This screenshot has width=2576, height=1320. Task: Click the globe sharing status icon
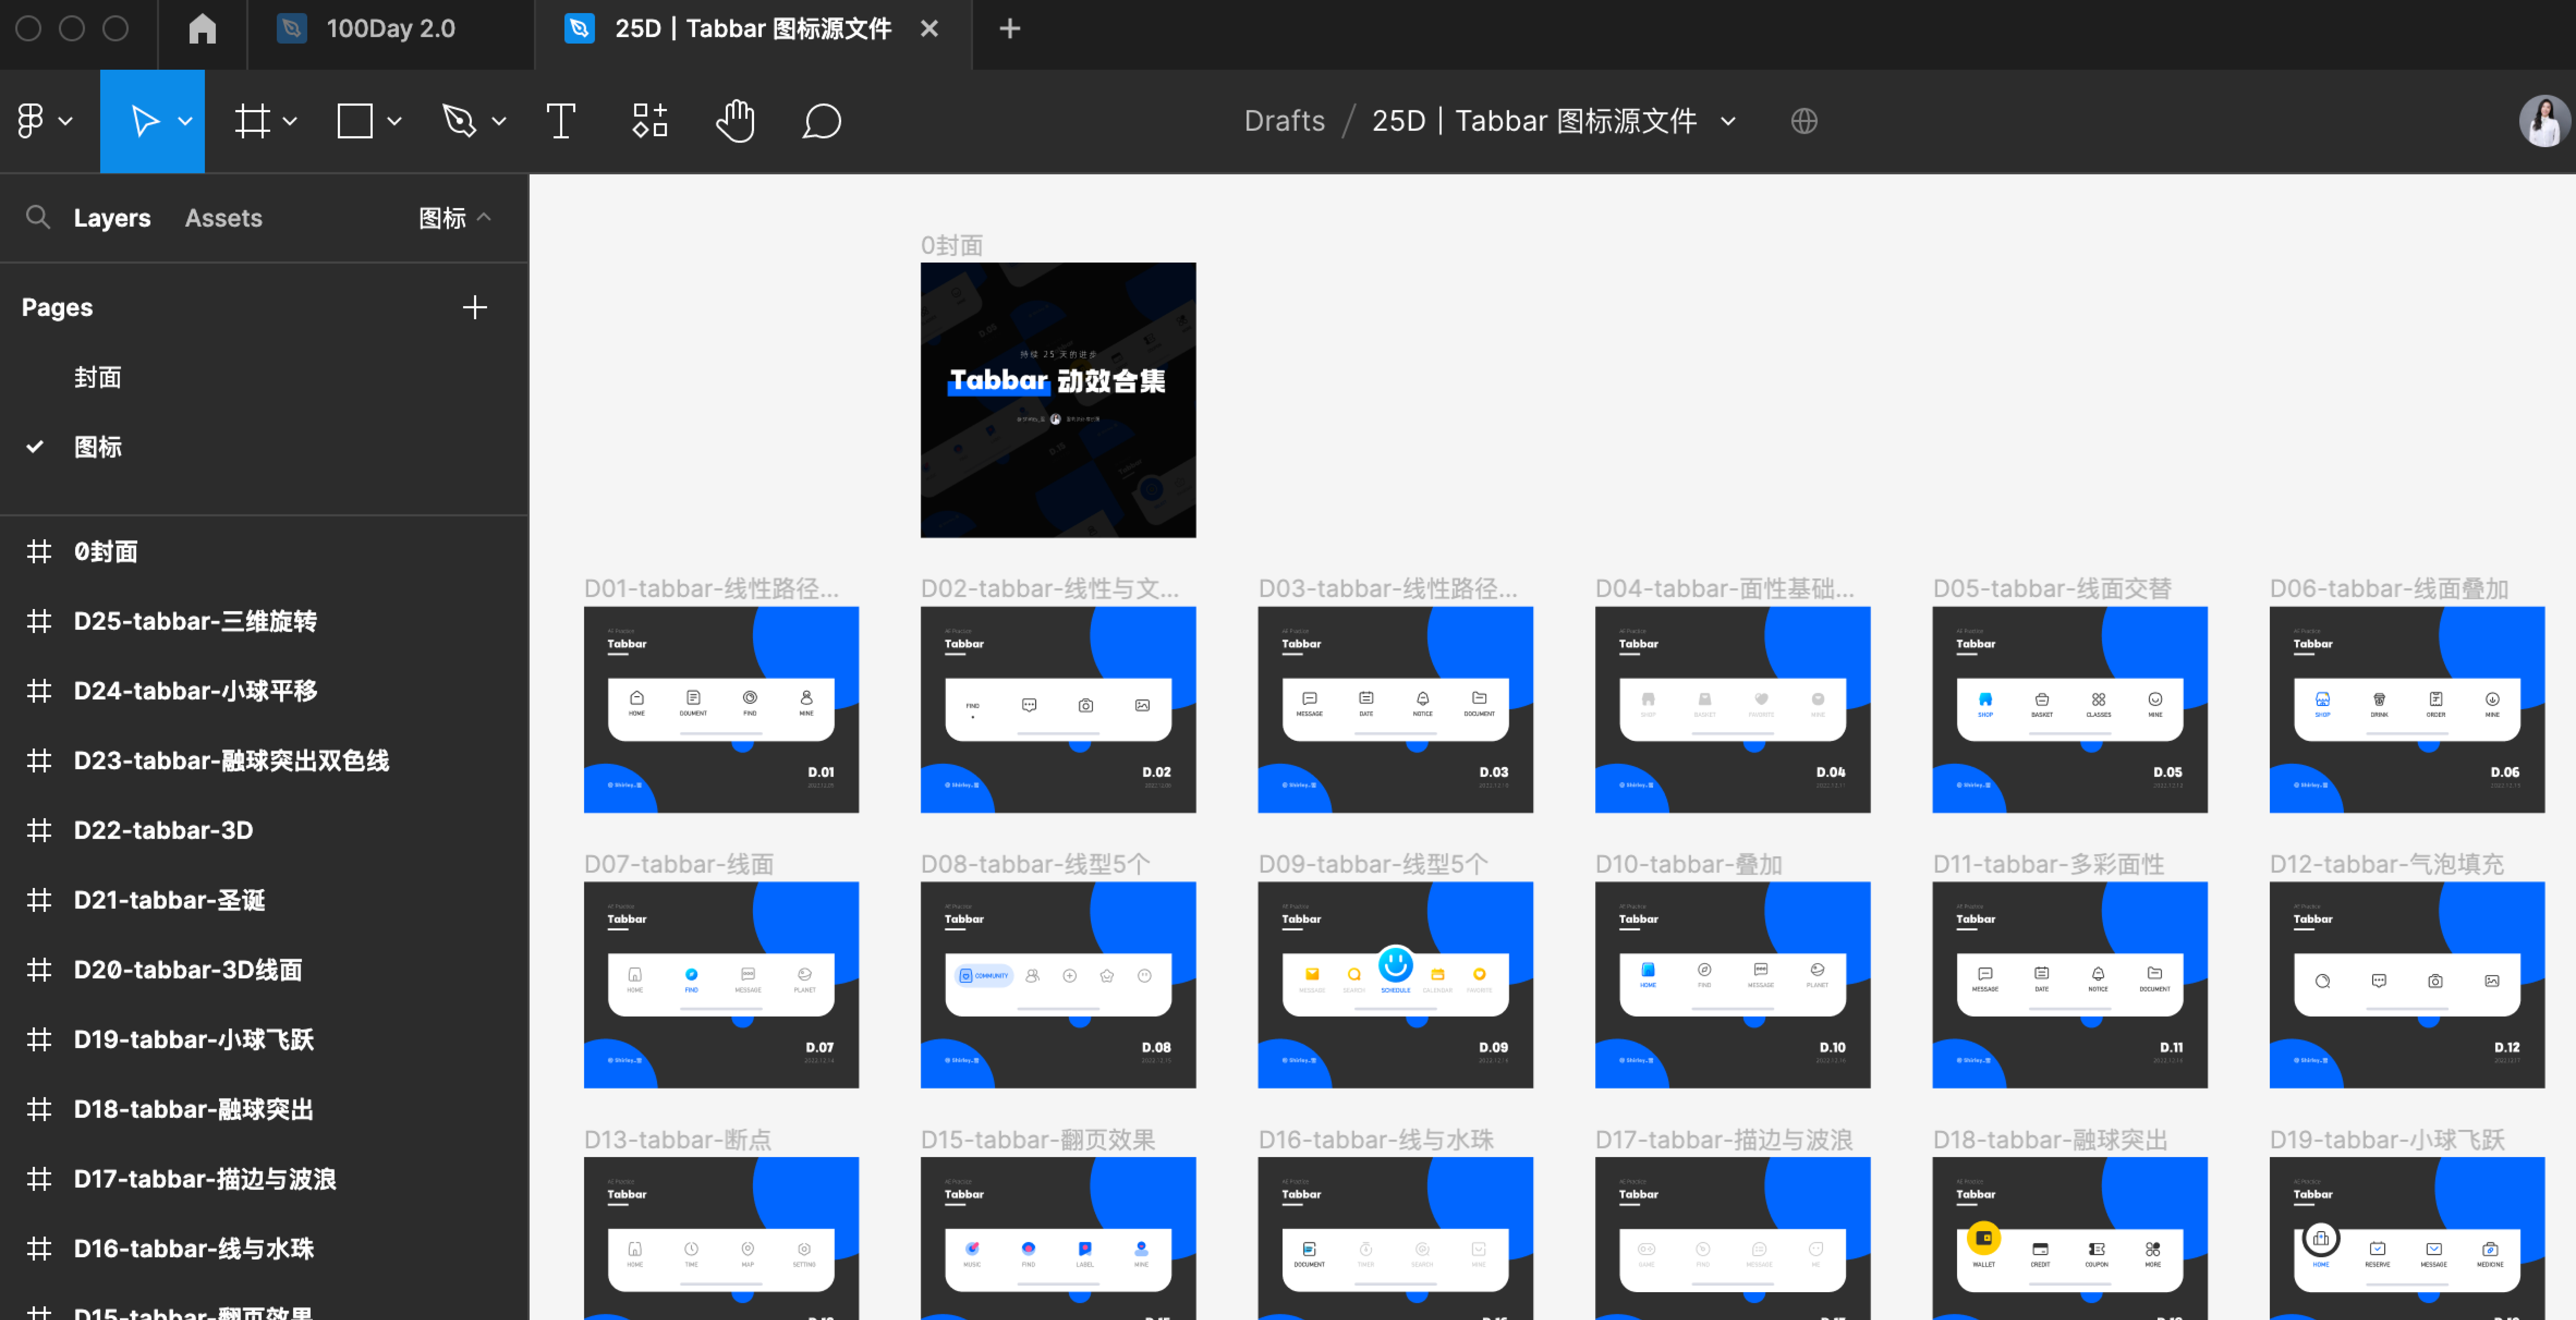click(1804, 121)
